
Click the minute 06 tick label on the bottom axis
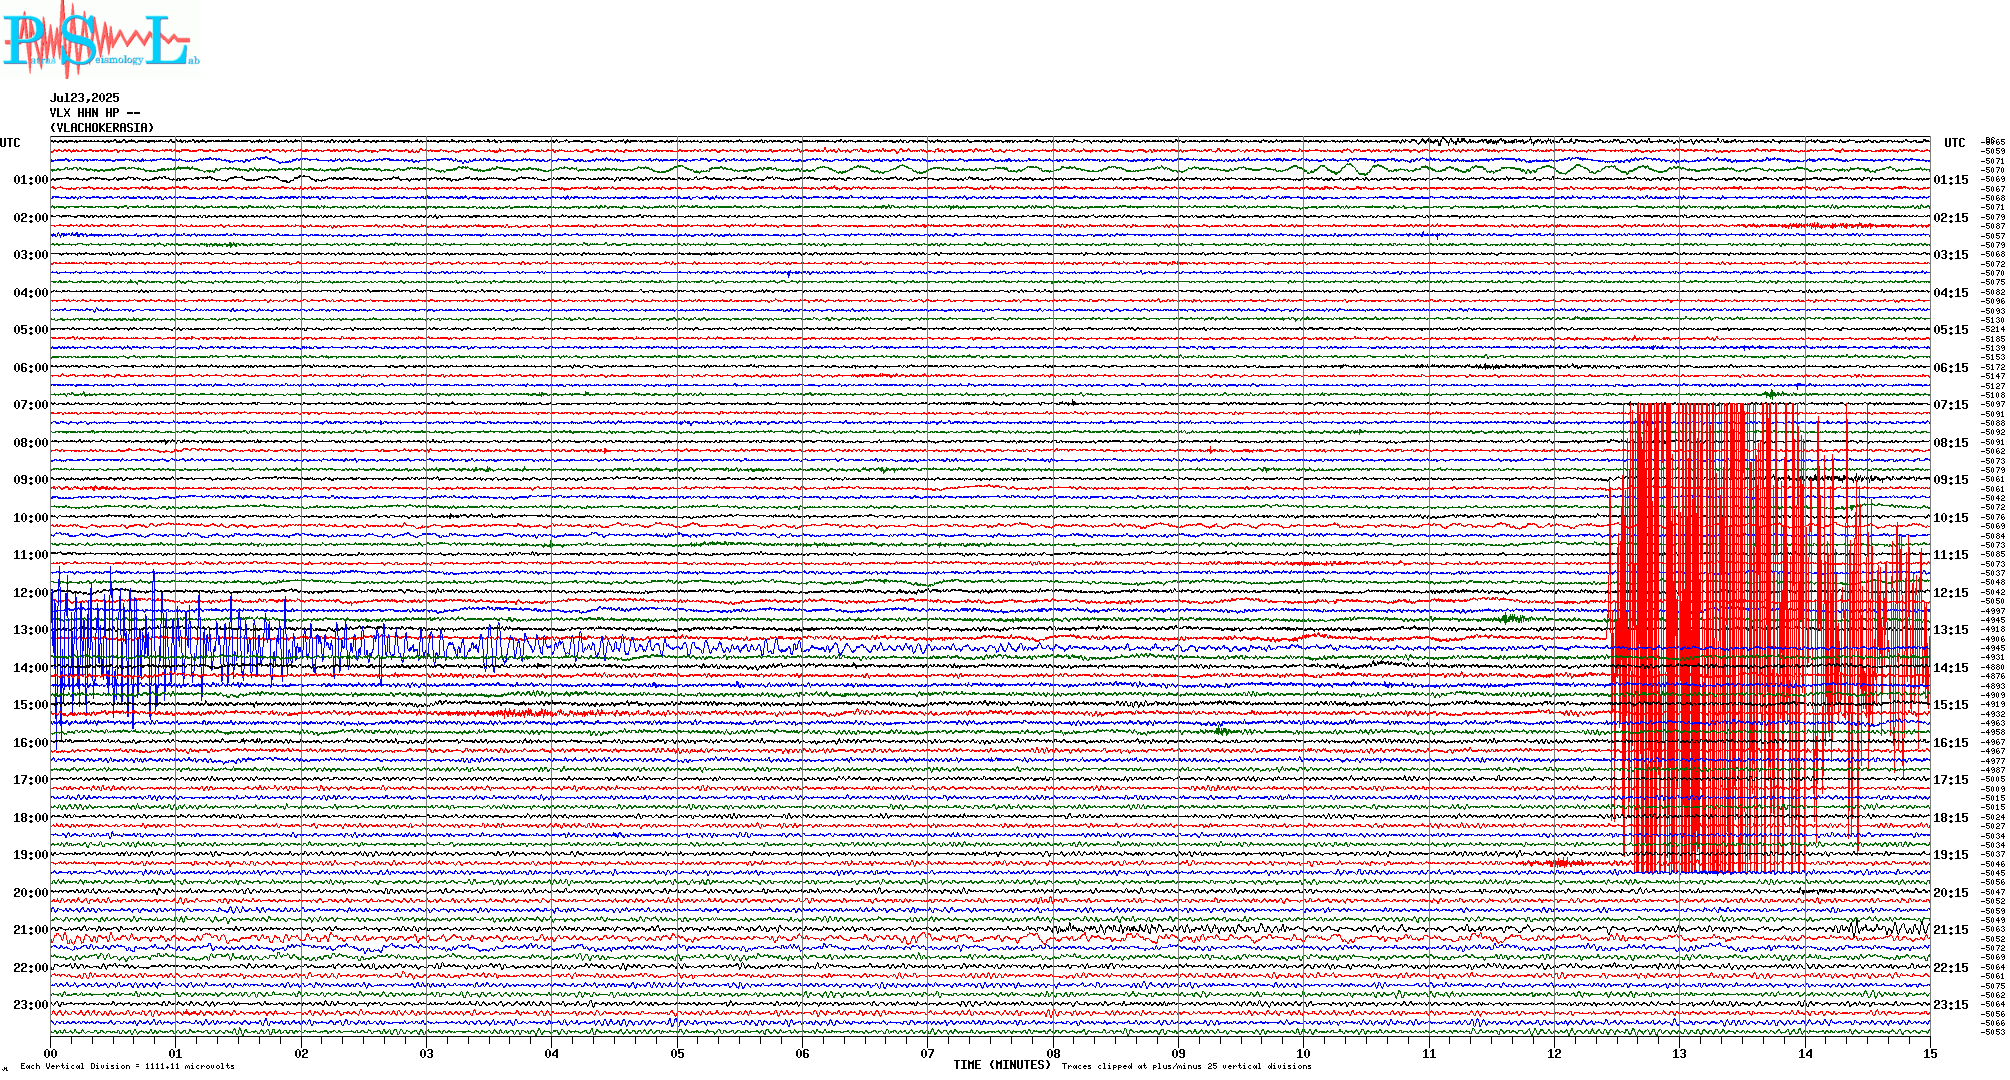[x=803, y=1053]
